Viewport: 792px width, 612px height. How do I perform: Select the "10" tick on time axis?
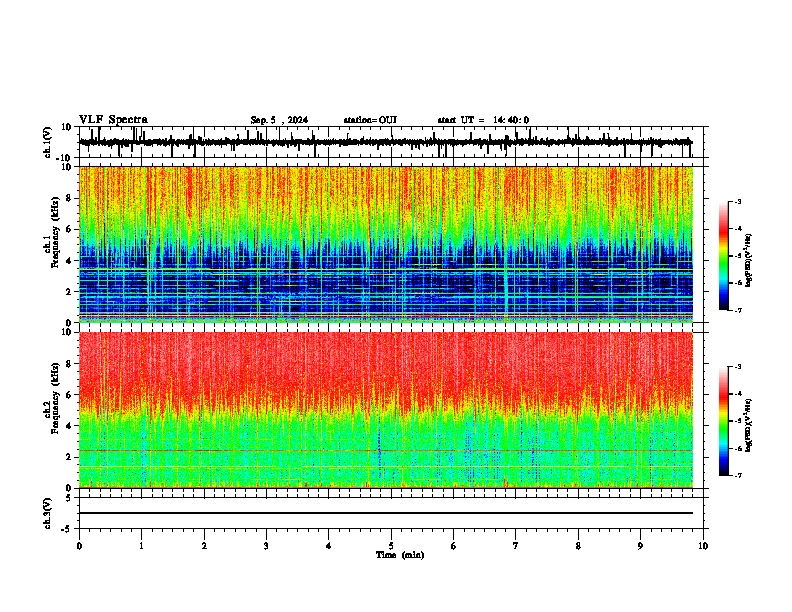(703, 546)
